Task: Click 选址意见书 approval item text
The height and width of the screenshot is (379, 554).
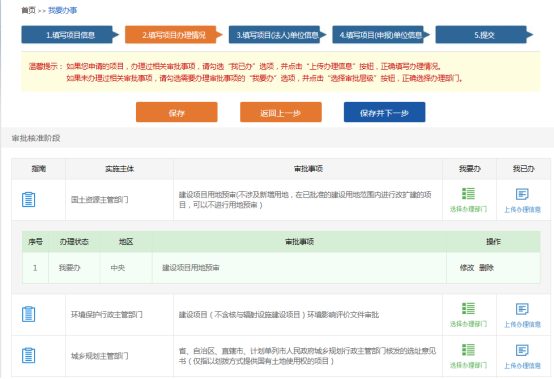Action: coord(307,356)
